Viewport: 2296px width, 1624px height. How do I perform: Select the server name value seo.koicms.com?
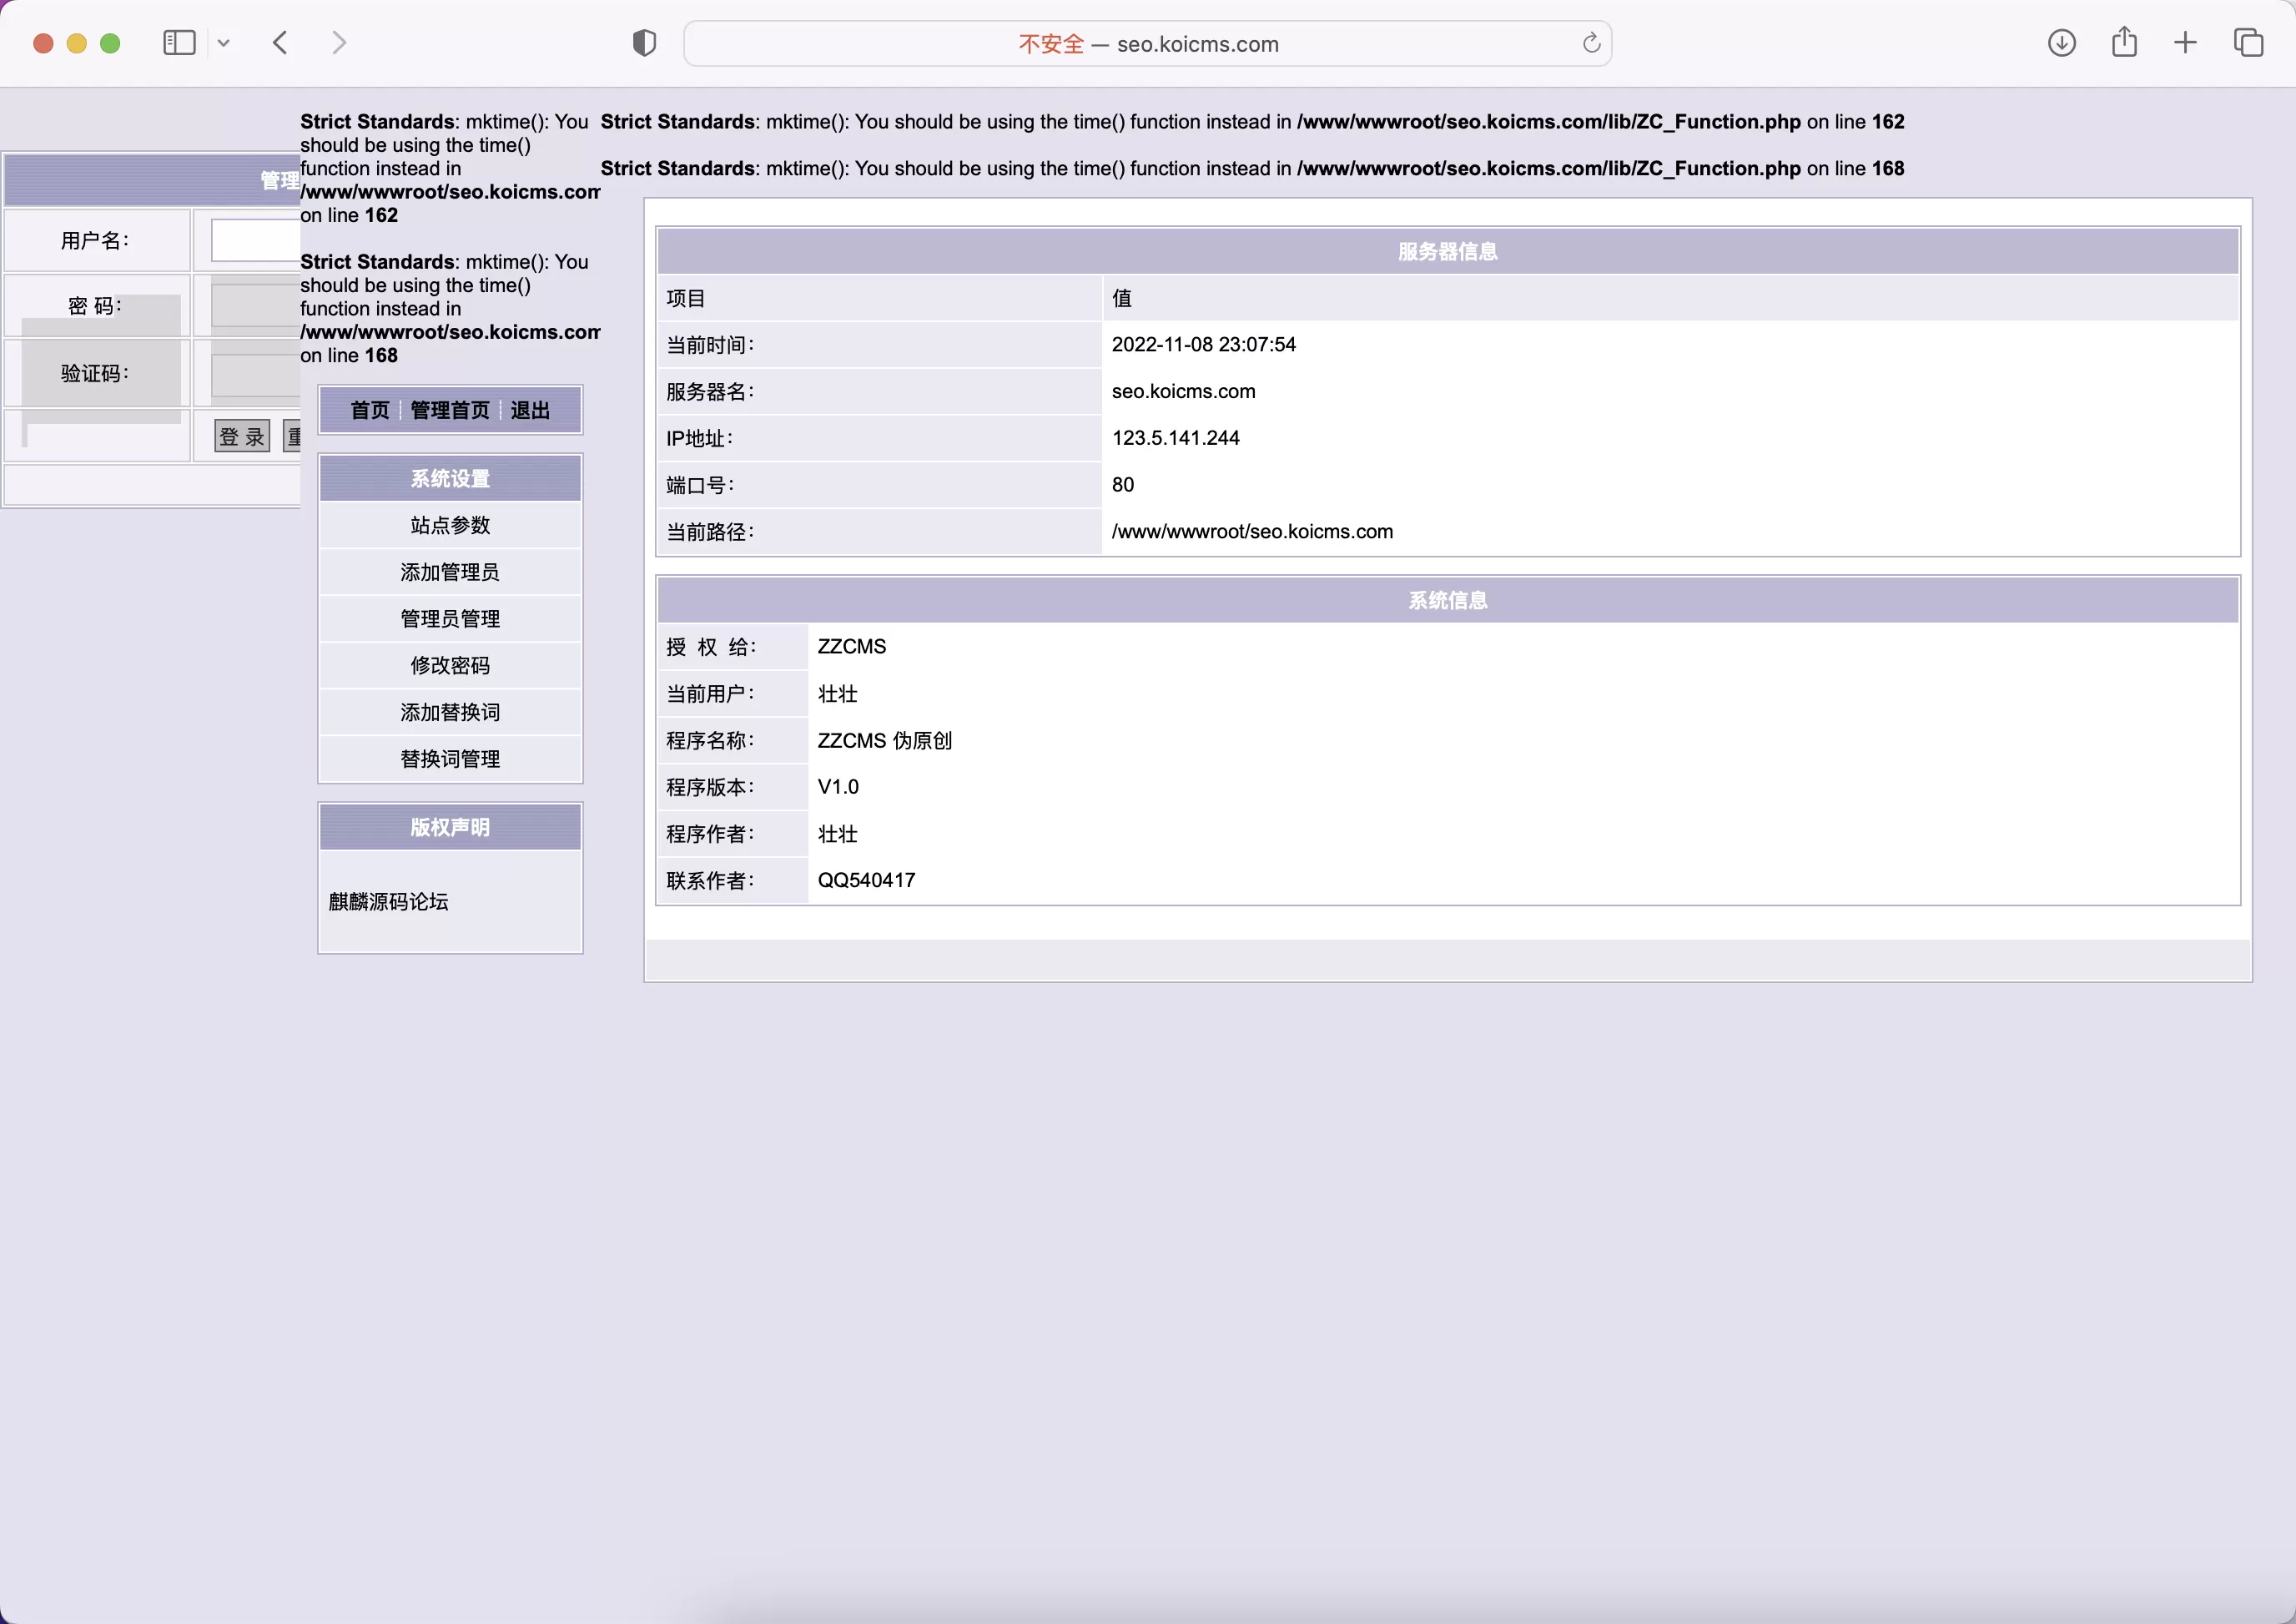click(1183, 392)
